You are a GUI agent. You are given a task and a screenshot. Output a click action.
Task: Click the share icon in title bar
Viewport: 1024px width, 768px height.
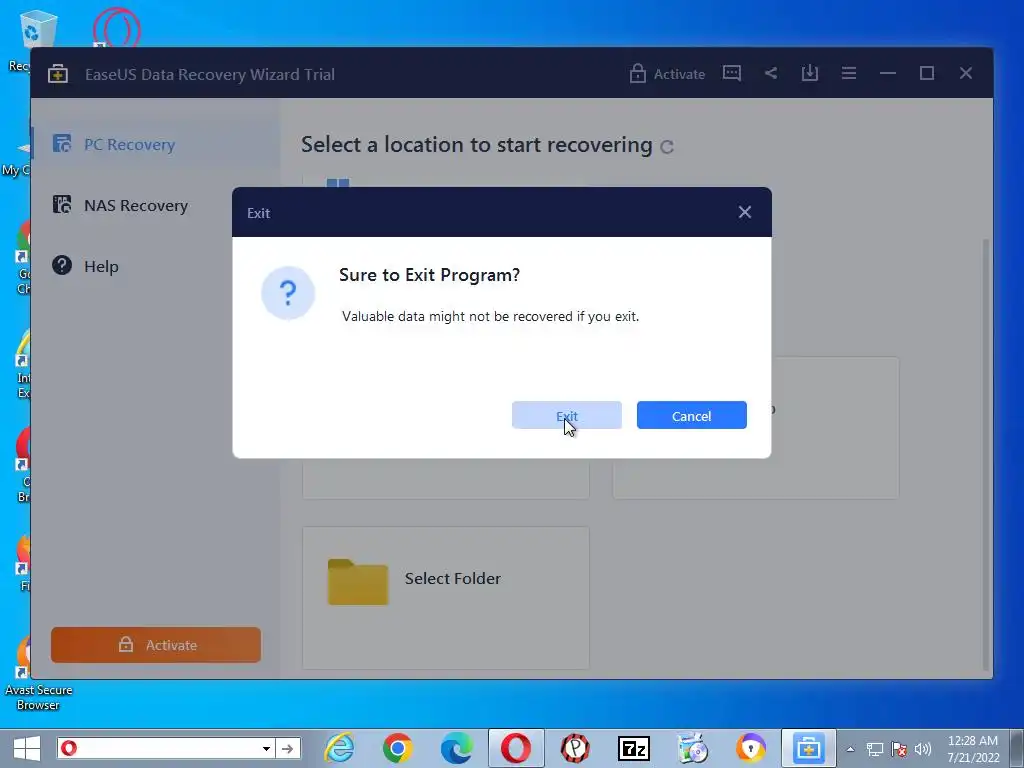[771, 73]
